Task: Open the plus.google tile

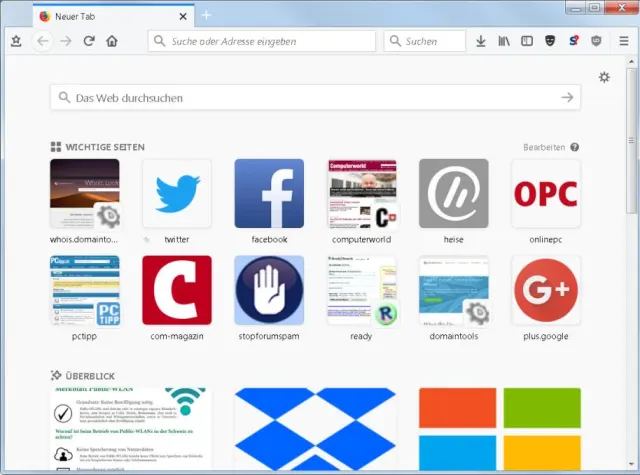Action: [546, 290]
